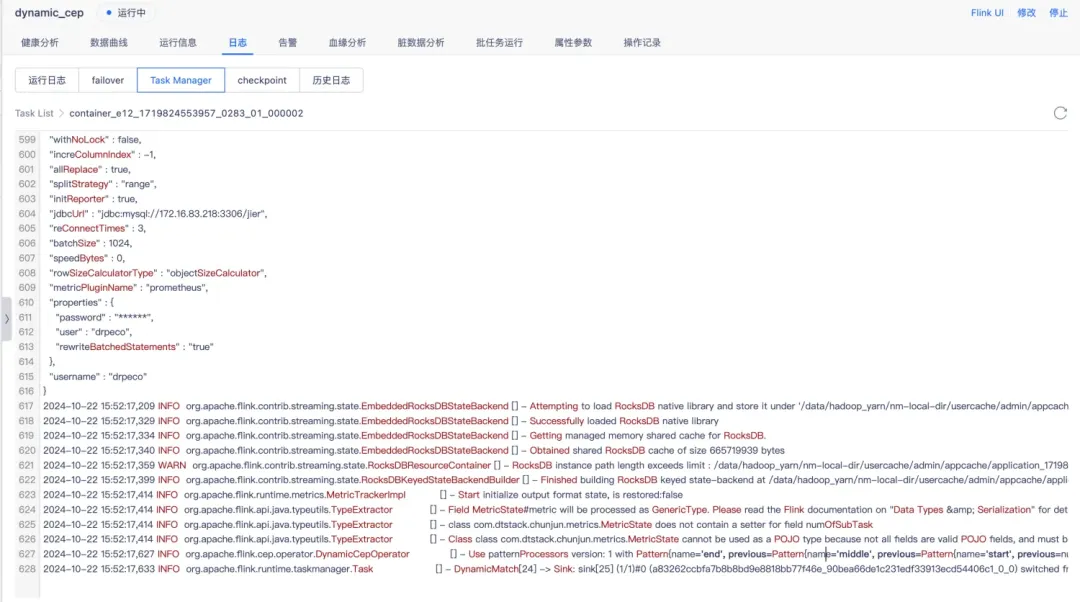Open the failover log sub-tab

coord(107,79)
